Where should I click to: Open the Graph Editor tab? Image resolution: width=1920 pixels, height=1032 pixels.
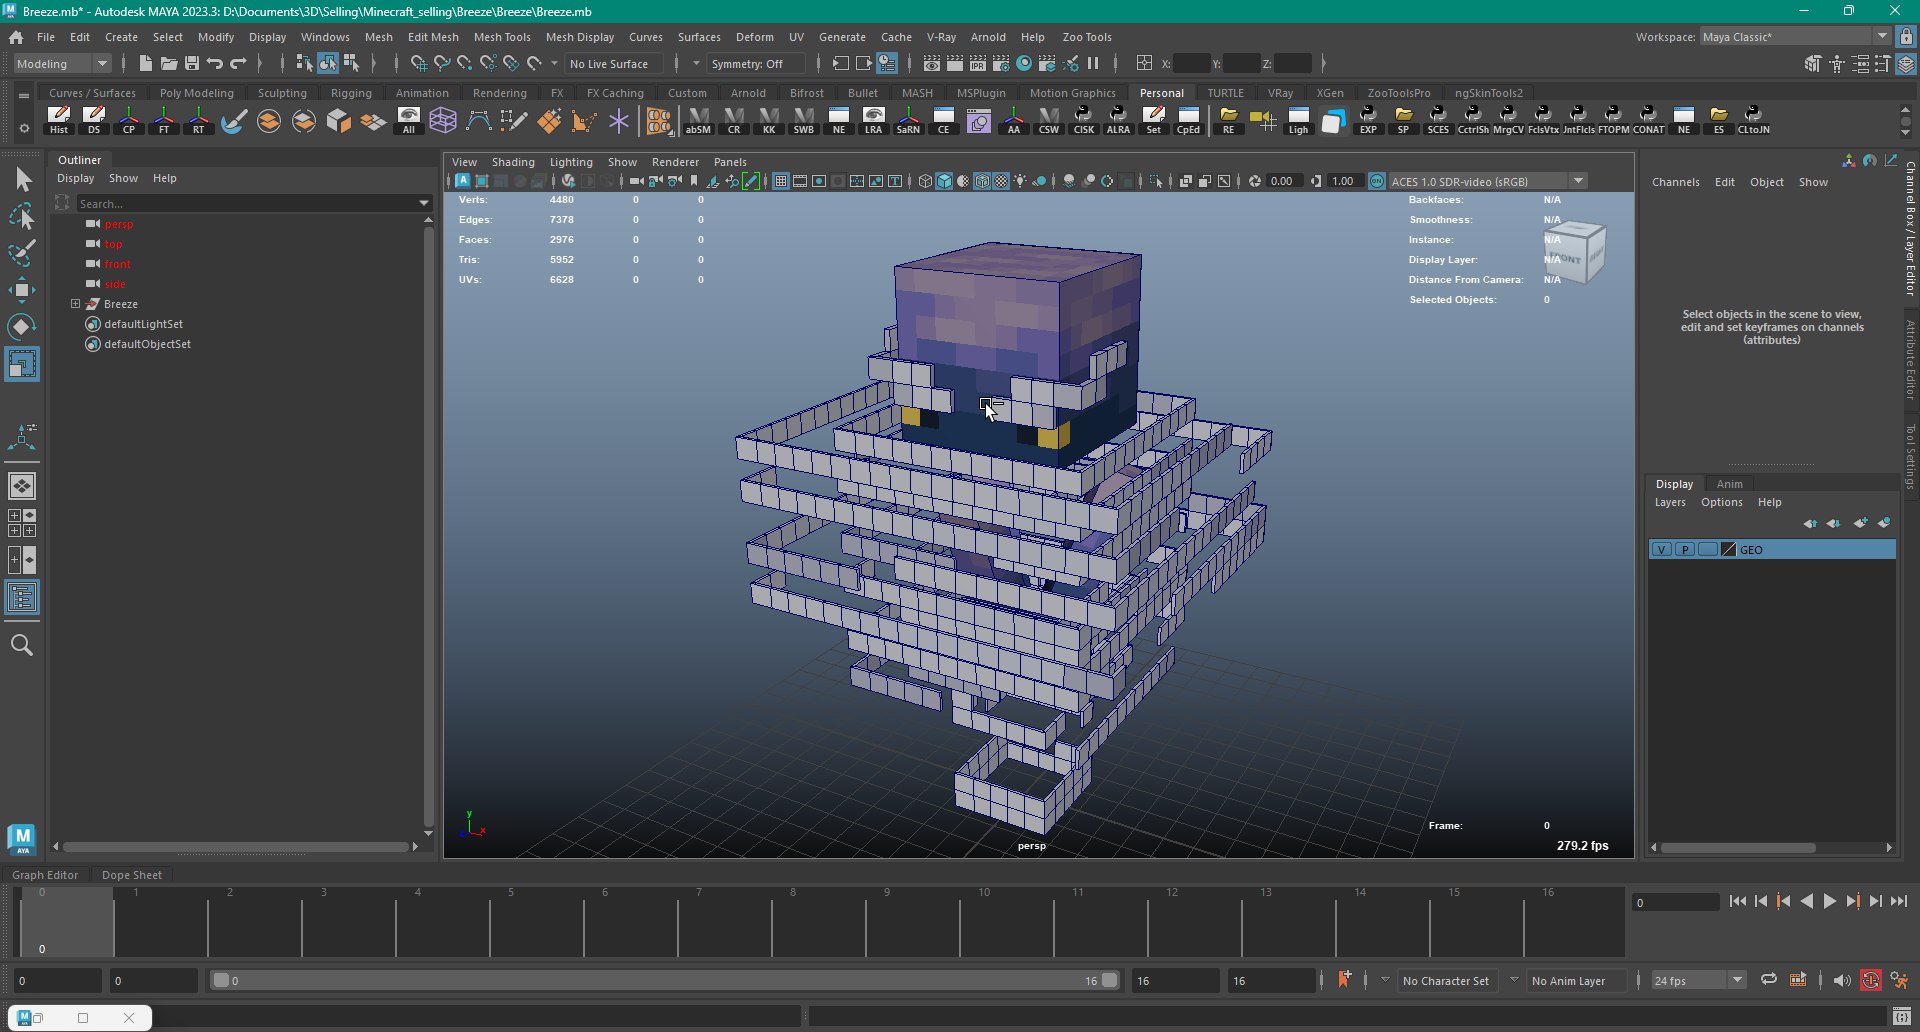click(x=45, y=875)
